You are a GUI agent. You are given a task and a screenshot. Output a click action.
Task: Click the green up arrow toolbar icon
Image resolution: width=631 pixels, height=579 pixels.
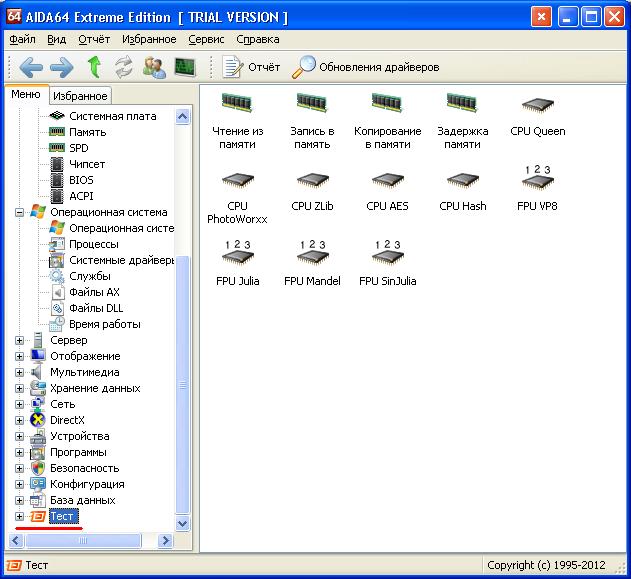(x=94, y=67)
